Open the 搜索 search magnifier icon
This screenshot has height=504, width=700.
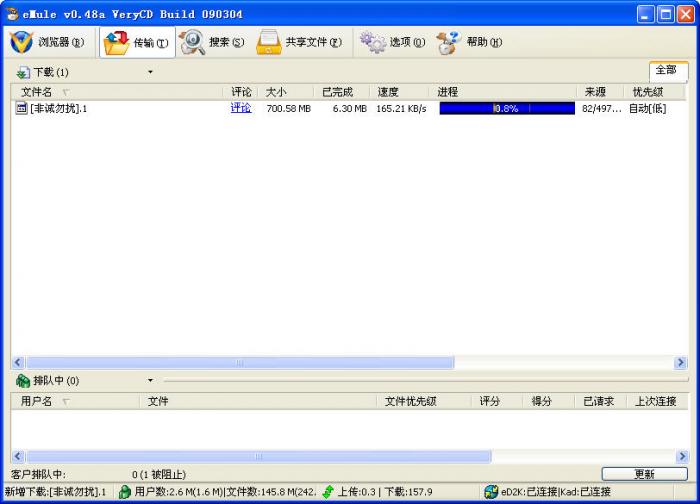click(192, 42)
